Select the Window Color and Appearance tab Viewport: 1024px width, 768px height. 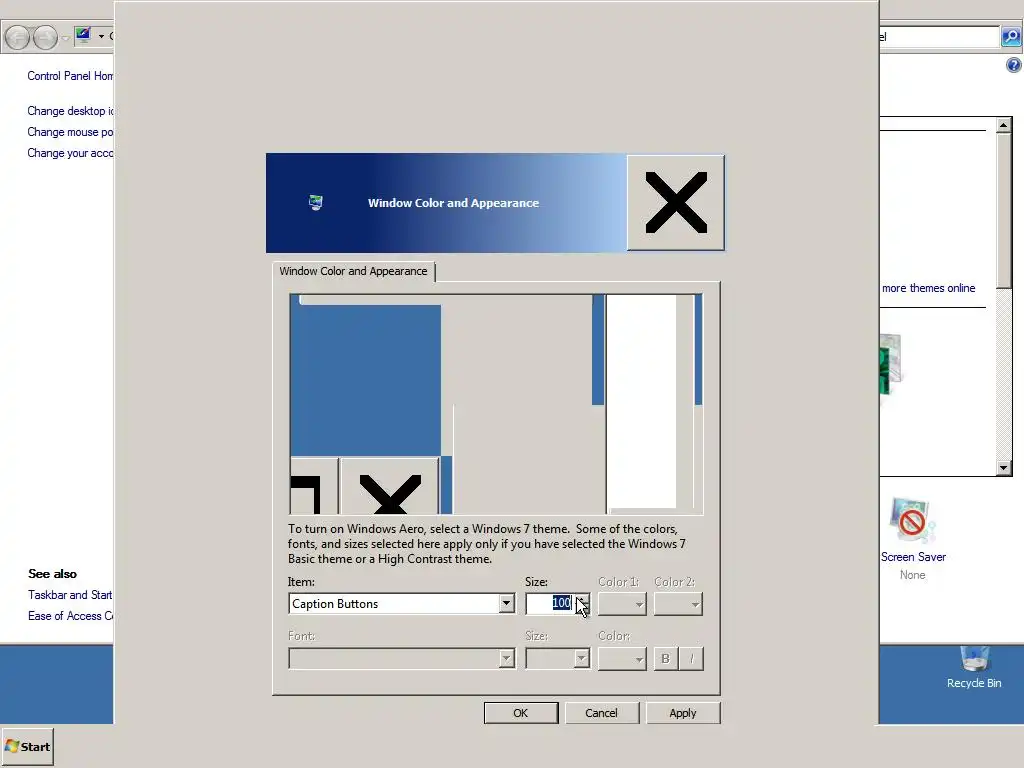click(353, 271)
